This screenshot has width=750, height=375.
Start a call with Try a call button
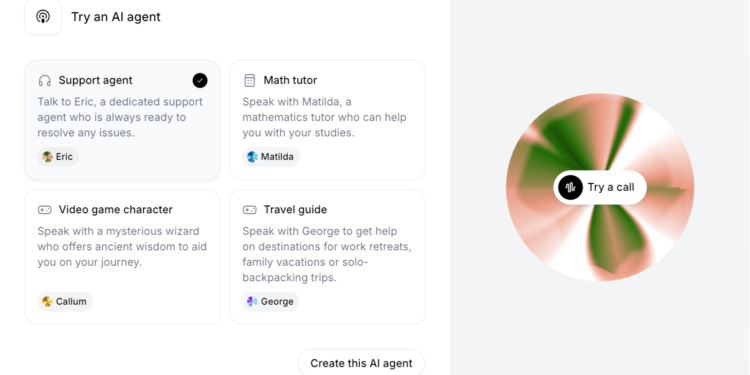pyautogui.click(x=600, y=188)
